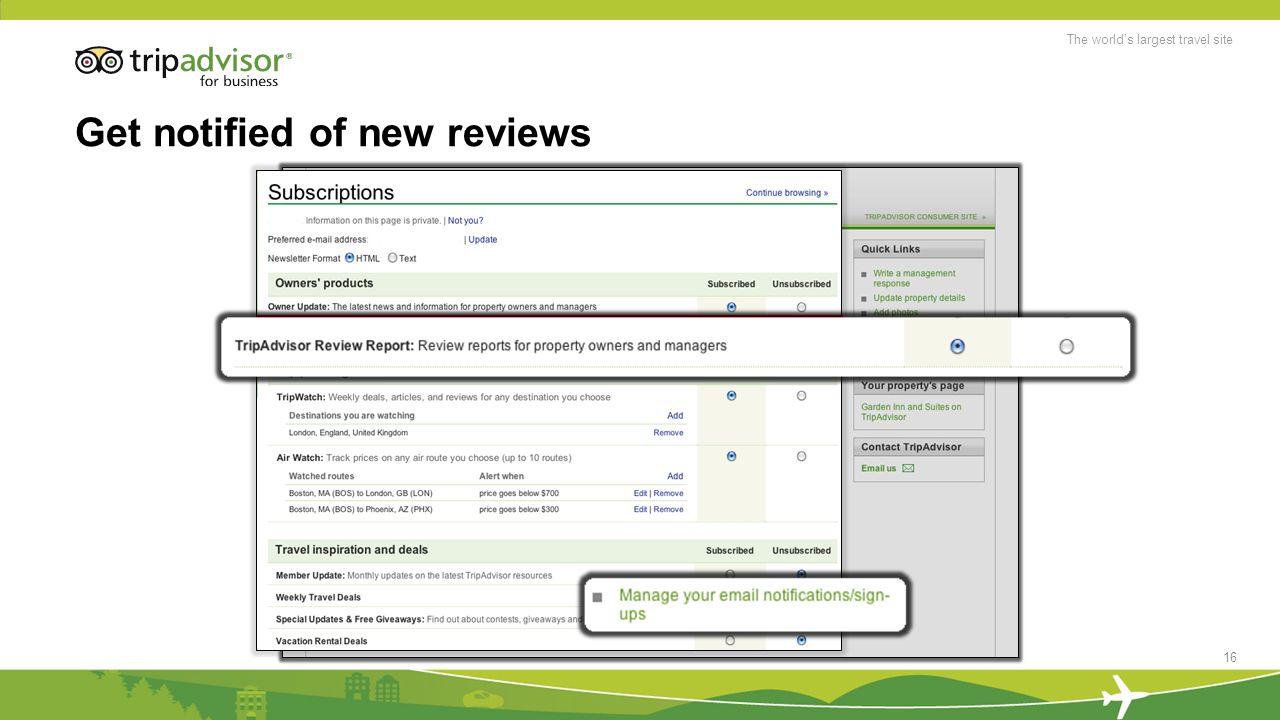Choose Unsubscribed for Air Watch
The width and height of the screenshot is (1280, 720).
[x=802, y=456]
